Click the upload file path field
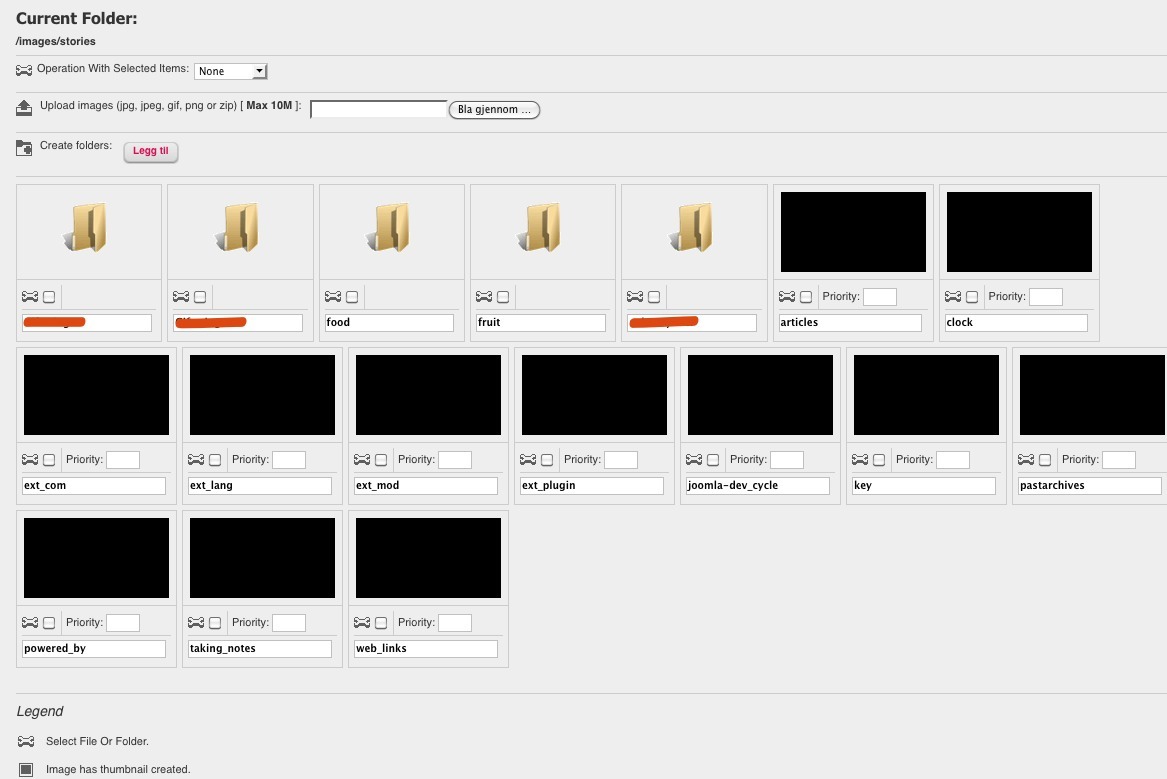The height and width of the screenshot is (779, 1167). click(x=379, y=109)
